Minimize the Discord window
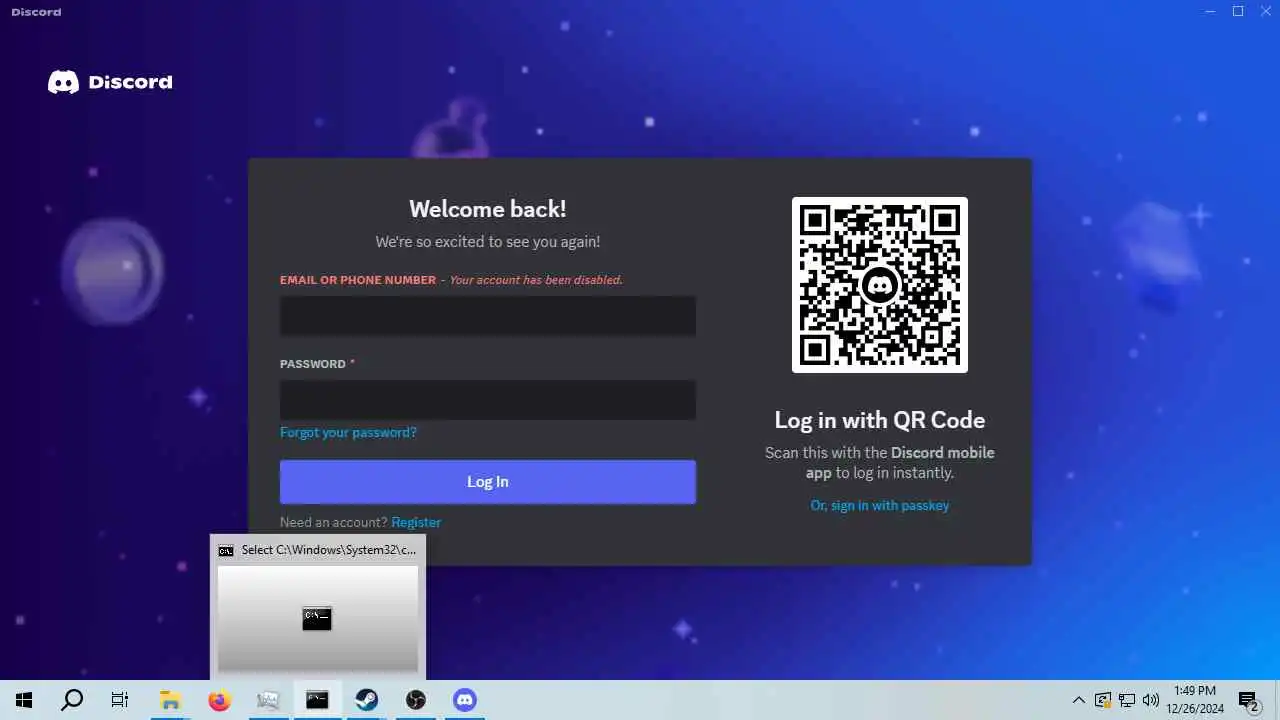The width and height of the screenshot is (1280, 720). 1208,11
